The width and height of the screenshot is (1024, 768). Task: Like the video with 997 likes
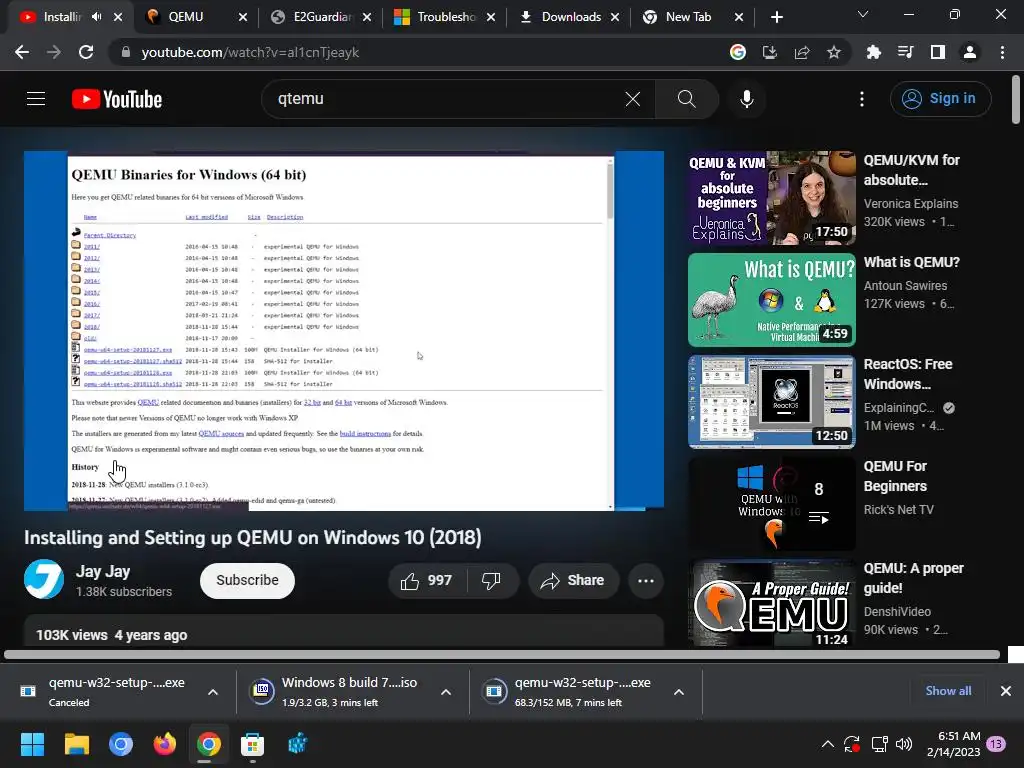click(427, 581)
